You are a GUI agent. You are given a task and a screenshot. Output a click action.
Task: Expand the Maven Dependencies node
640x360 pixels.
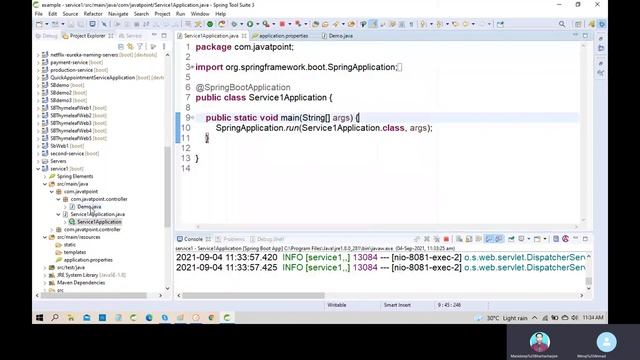(45, 282)
